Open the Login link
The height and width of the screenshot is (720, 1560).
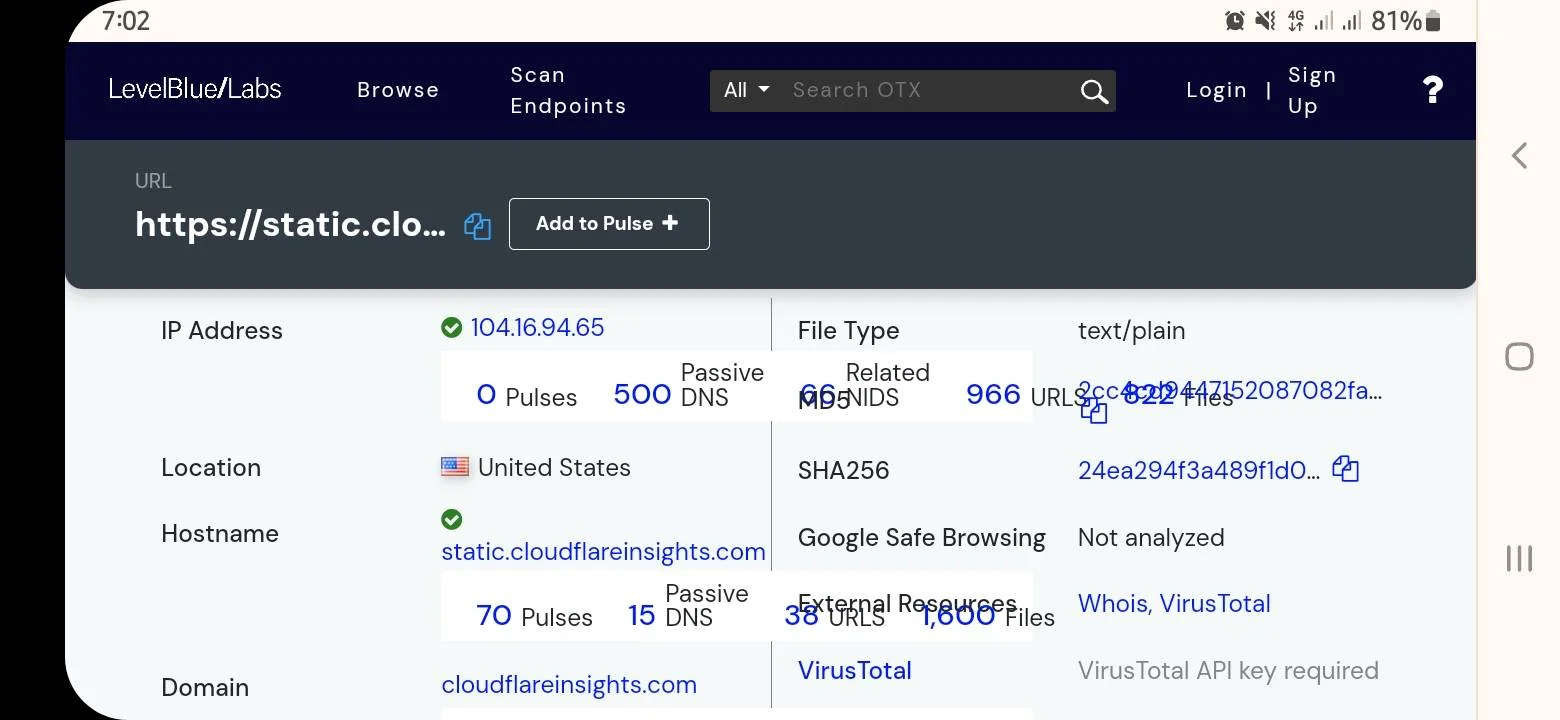[1216, 90]
